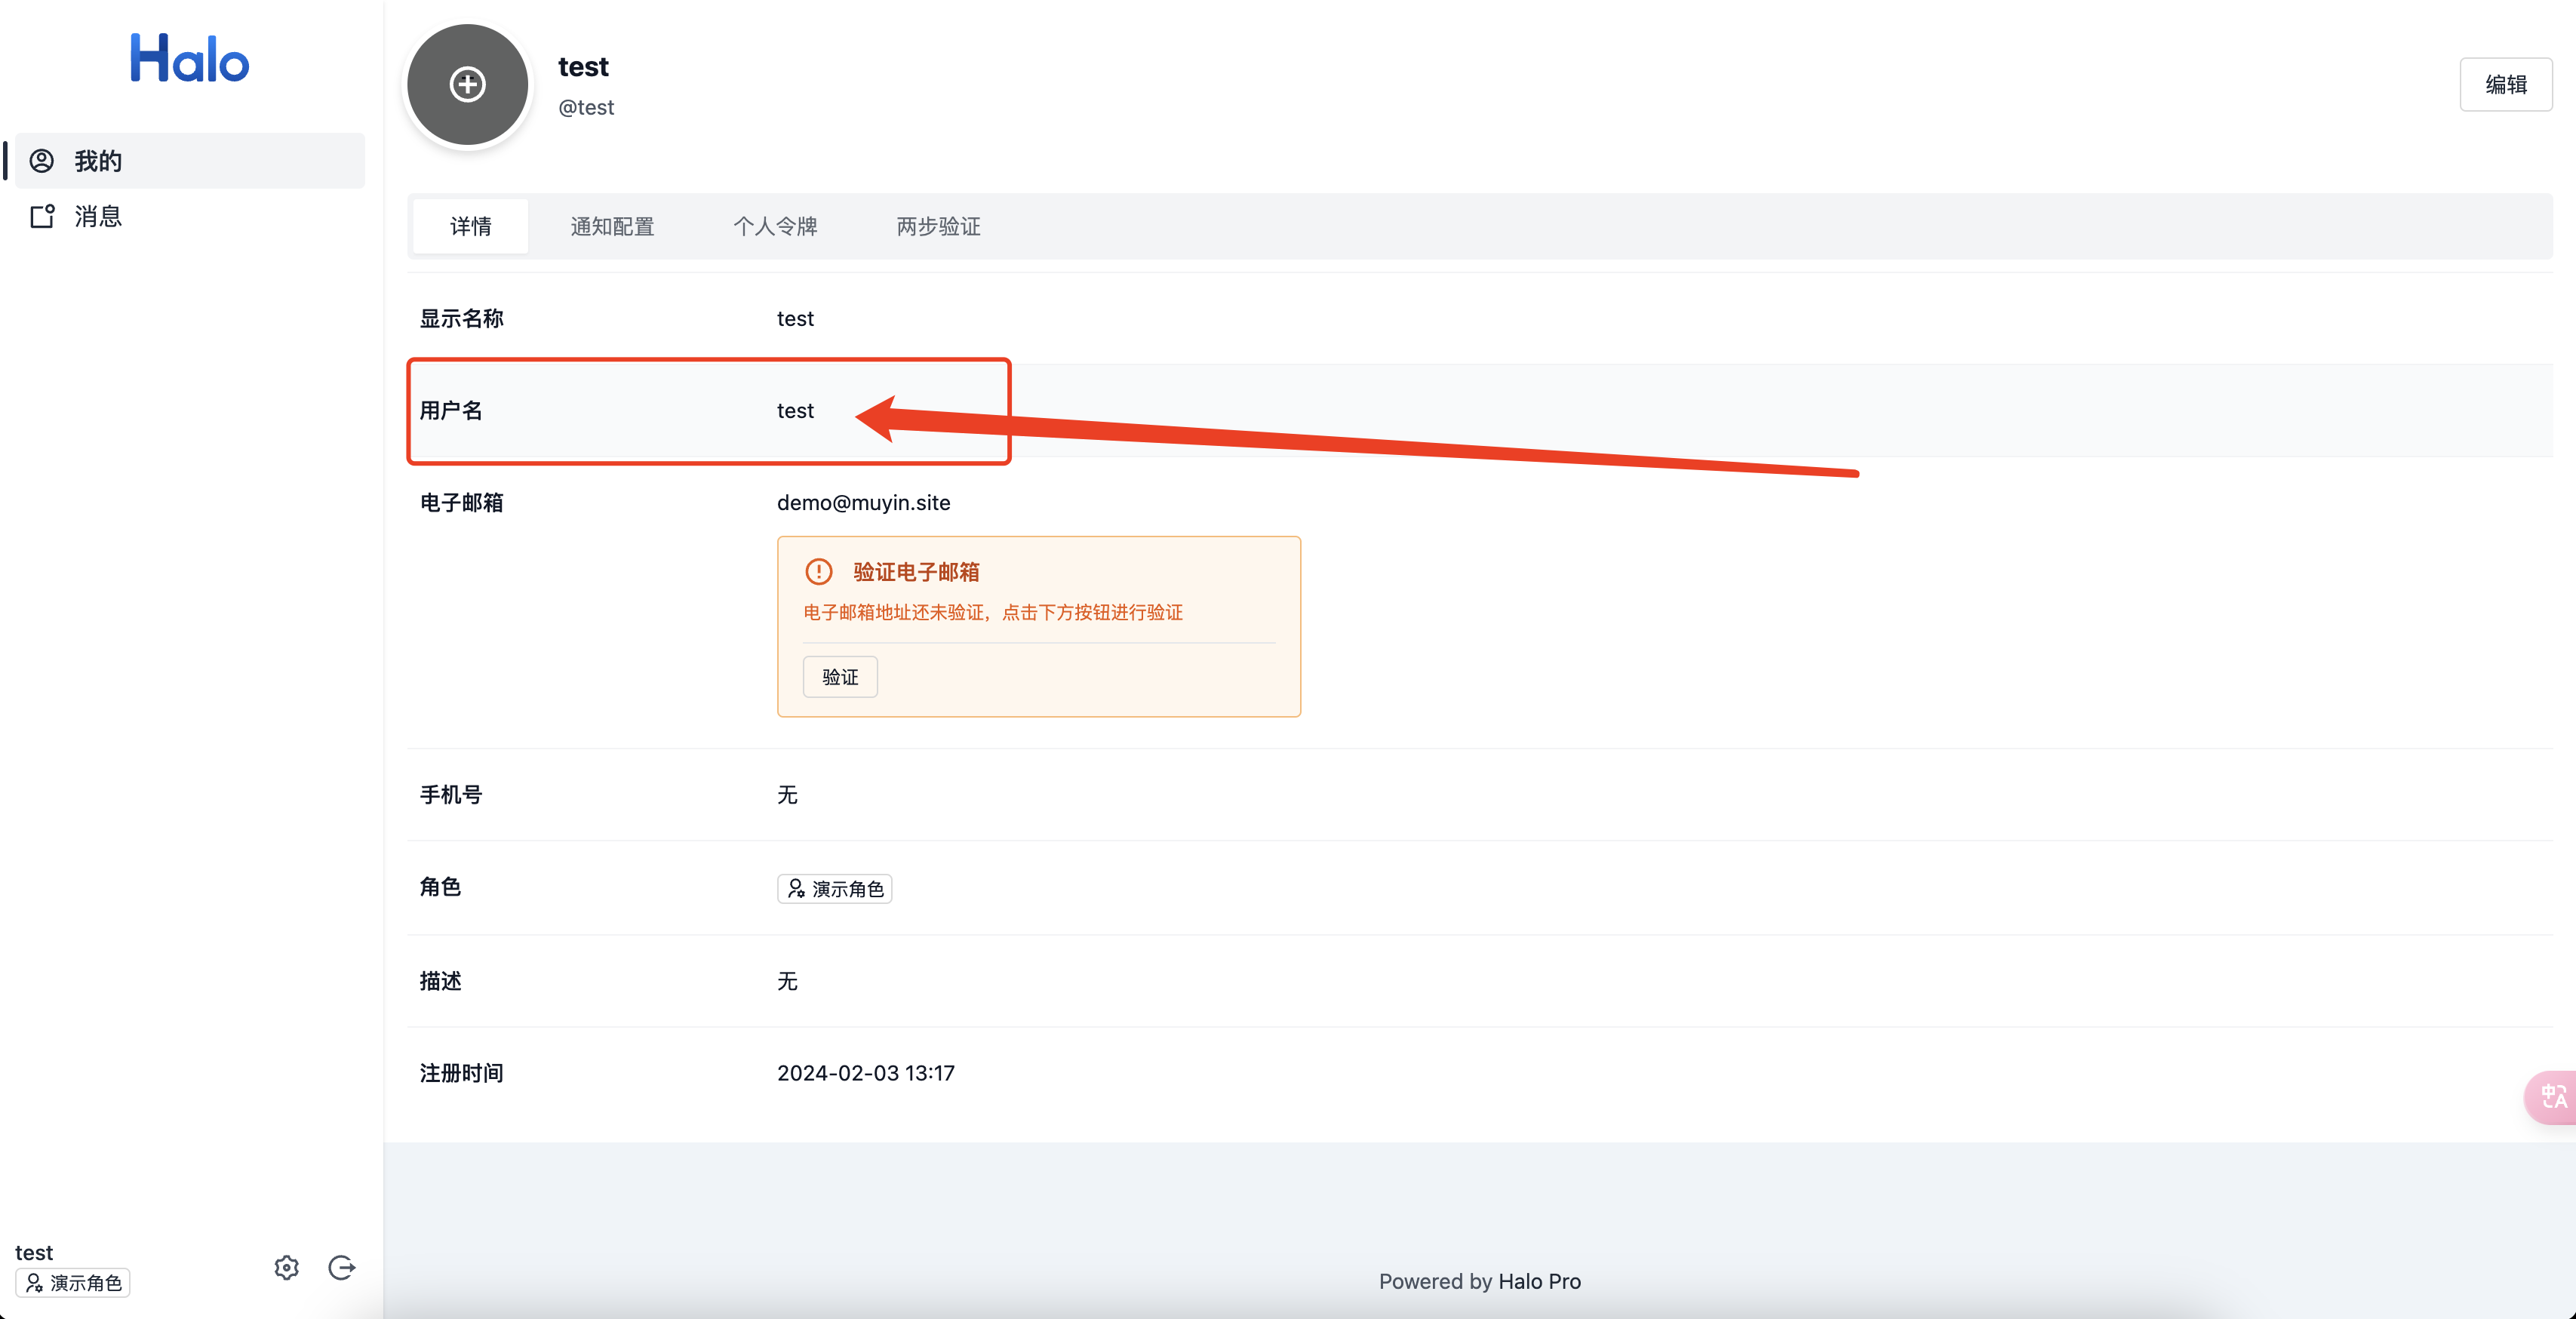Screen dimensions: 2576x1319
Task: Click the registration time 2024-02-03 13:17
Action: coord(866,1073)
